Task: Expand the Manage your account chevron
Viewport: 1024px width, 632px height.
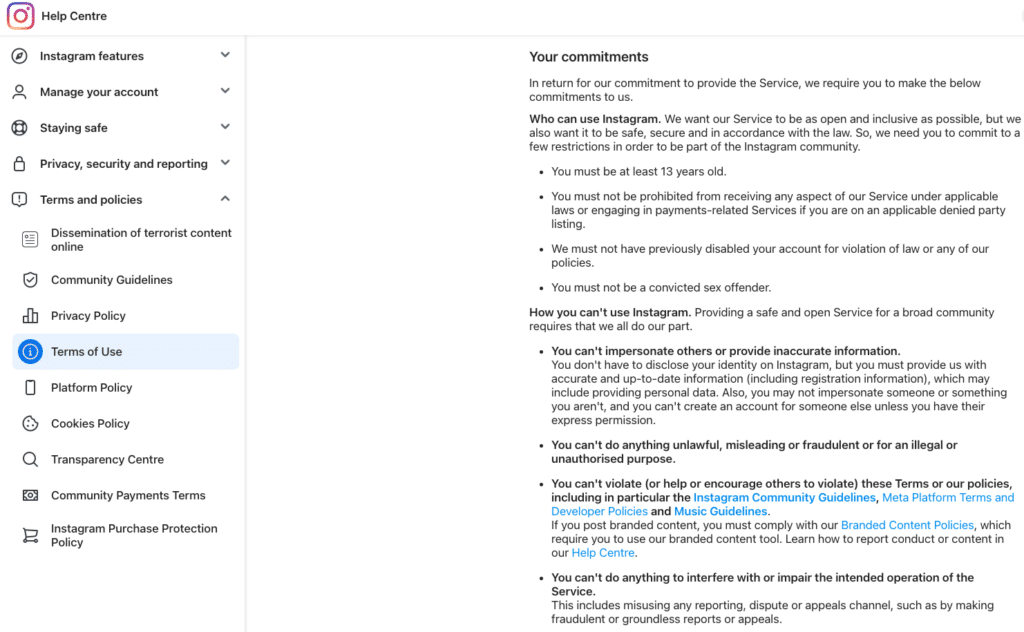Action: [x=225, y=91]
